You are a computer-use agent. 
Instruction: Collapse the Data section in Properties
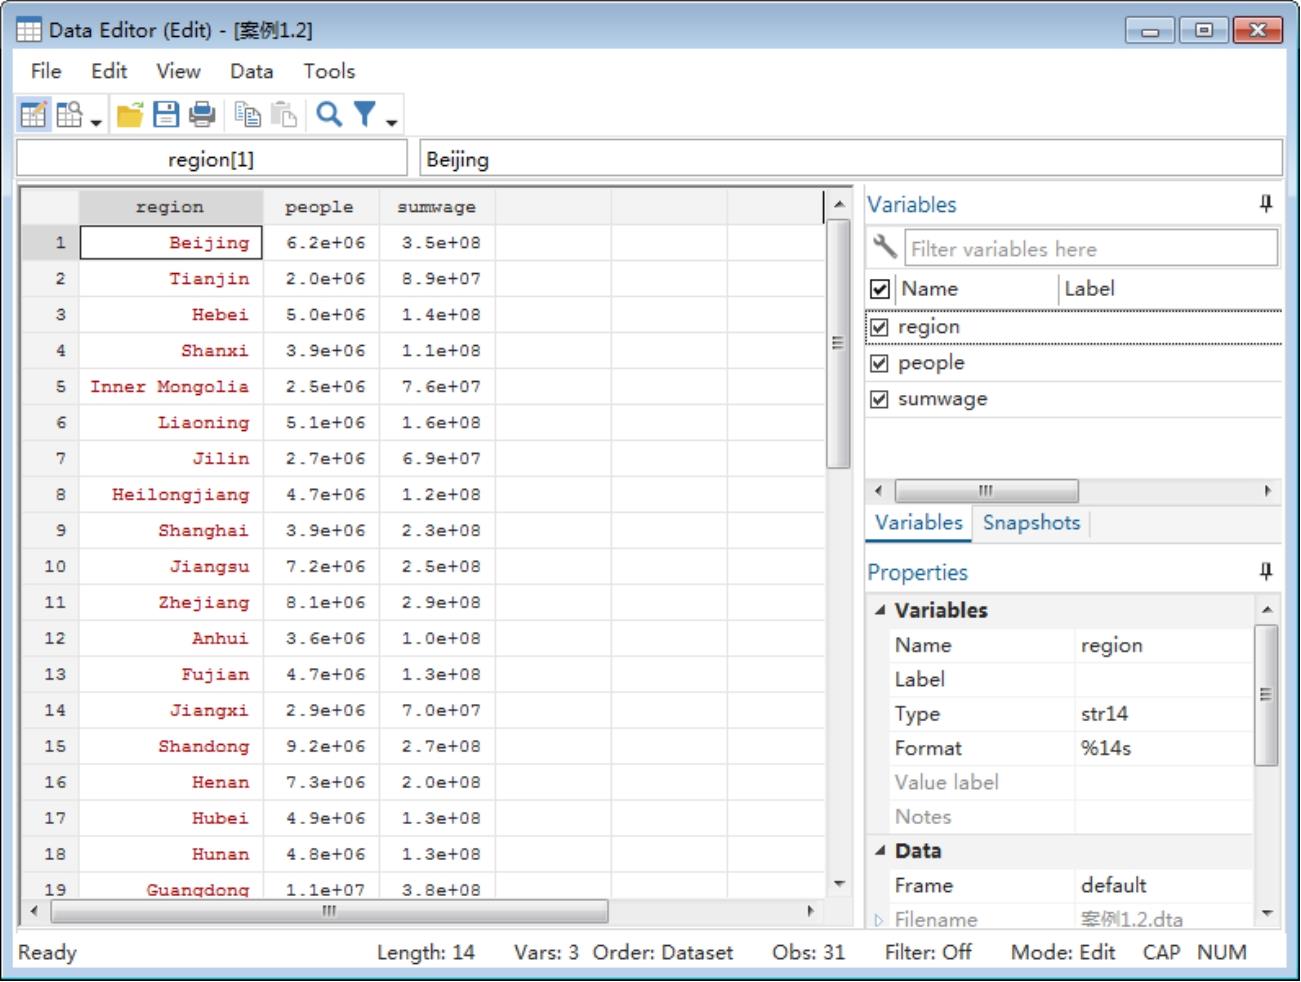(880, 851)
